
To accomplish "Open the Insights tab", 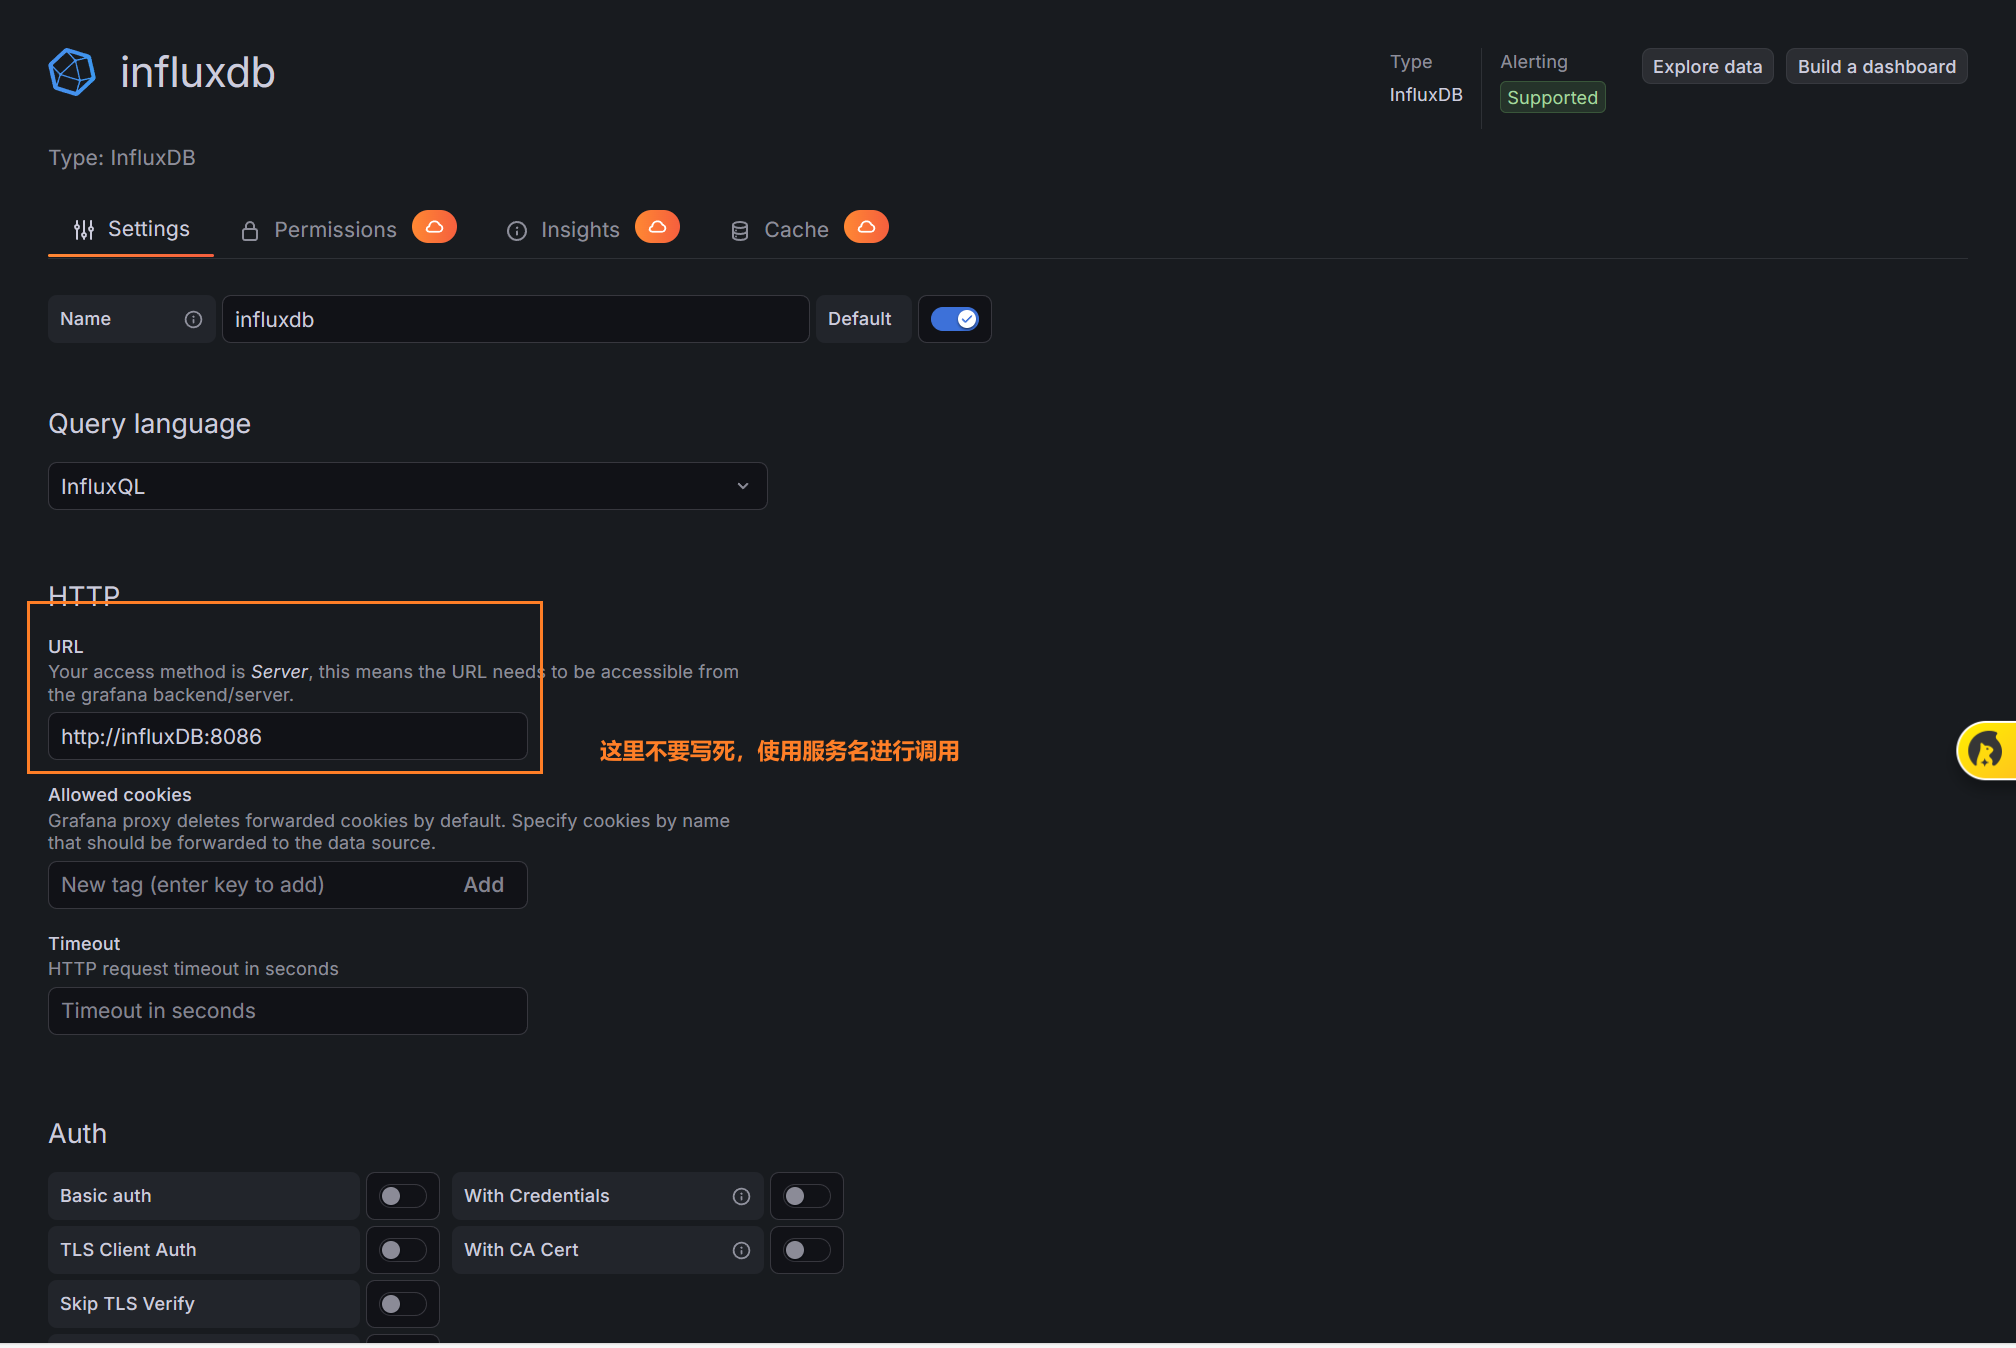I will 579,230.
